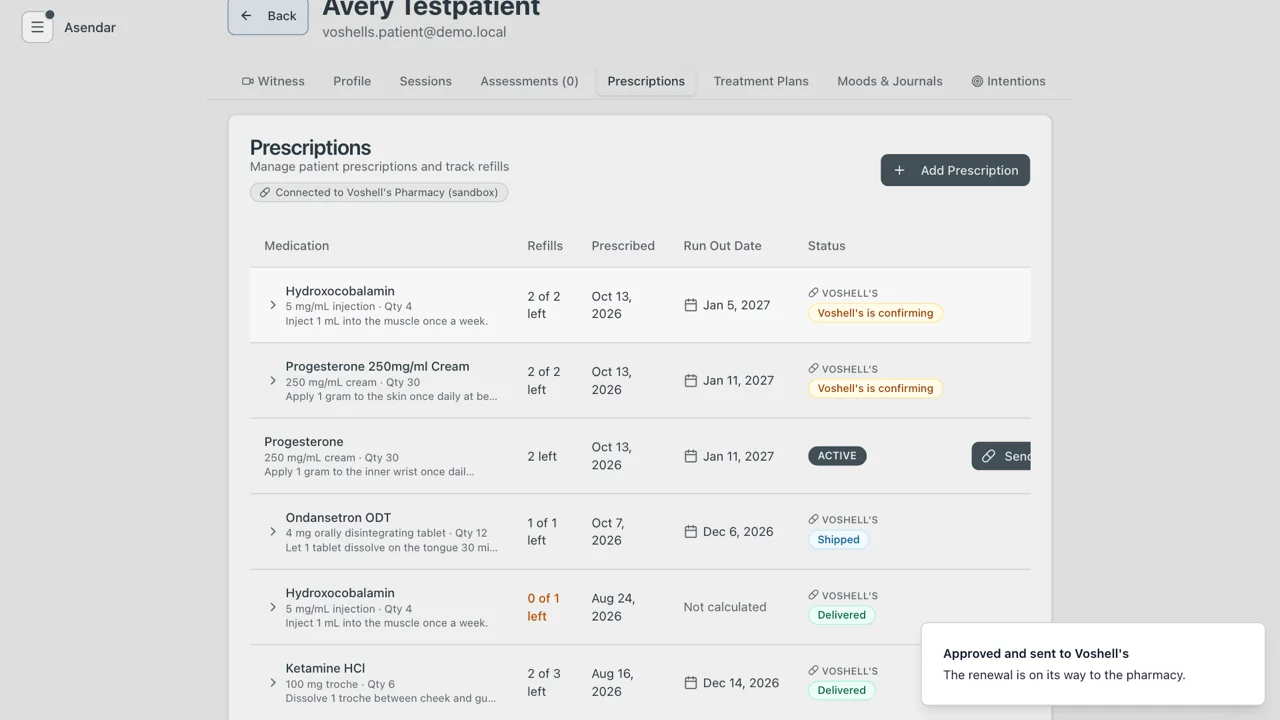Click the Run Out Date column header
This screenshot has width=1280, height=720.
tap(722, 246)
